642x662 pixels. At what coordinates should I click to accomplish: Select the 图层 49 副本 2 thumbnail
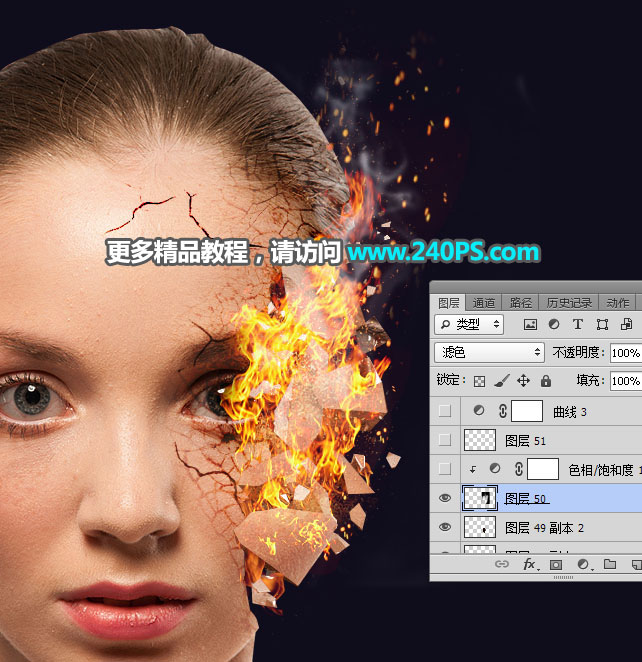coord(479,527)
